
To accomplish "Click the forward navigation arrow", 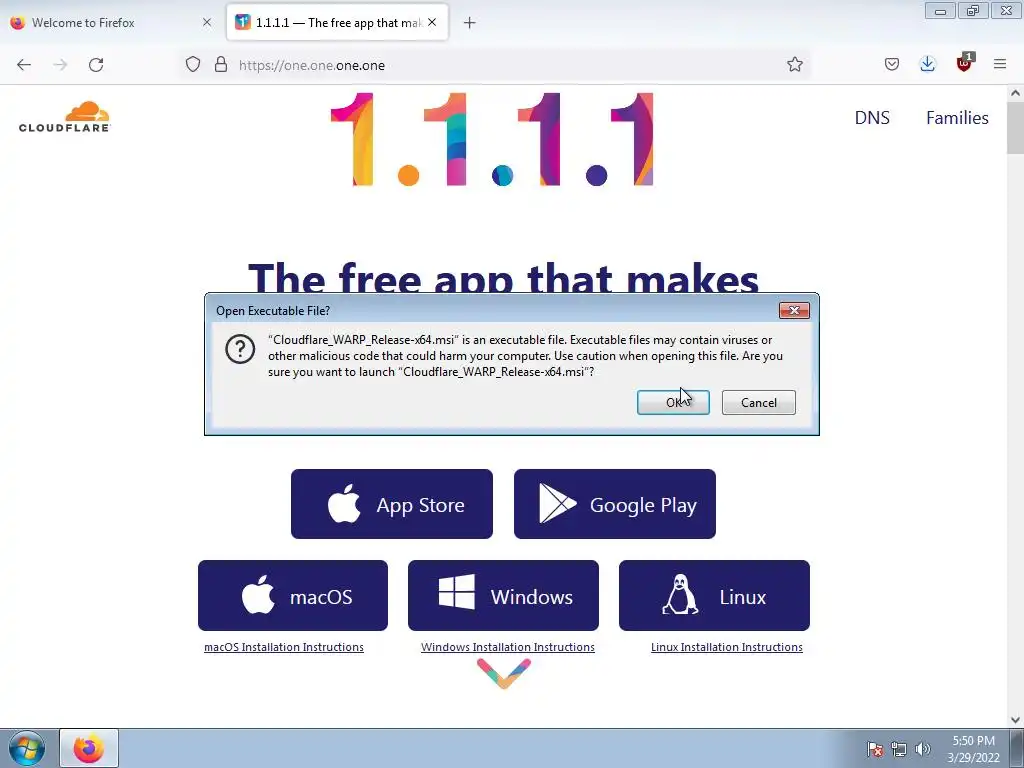I will pyautogui.click(x=60, y=65).
